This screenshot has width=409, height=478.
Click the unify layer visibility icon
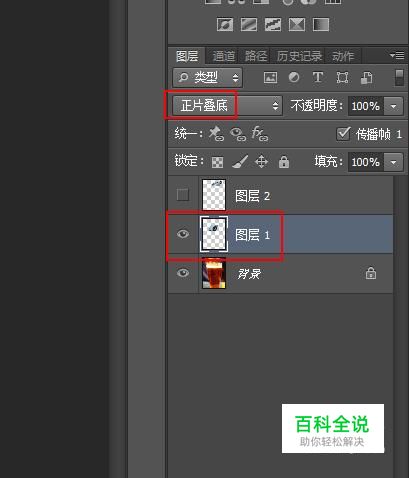238,134
